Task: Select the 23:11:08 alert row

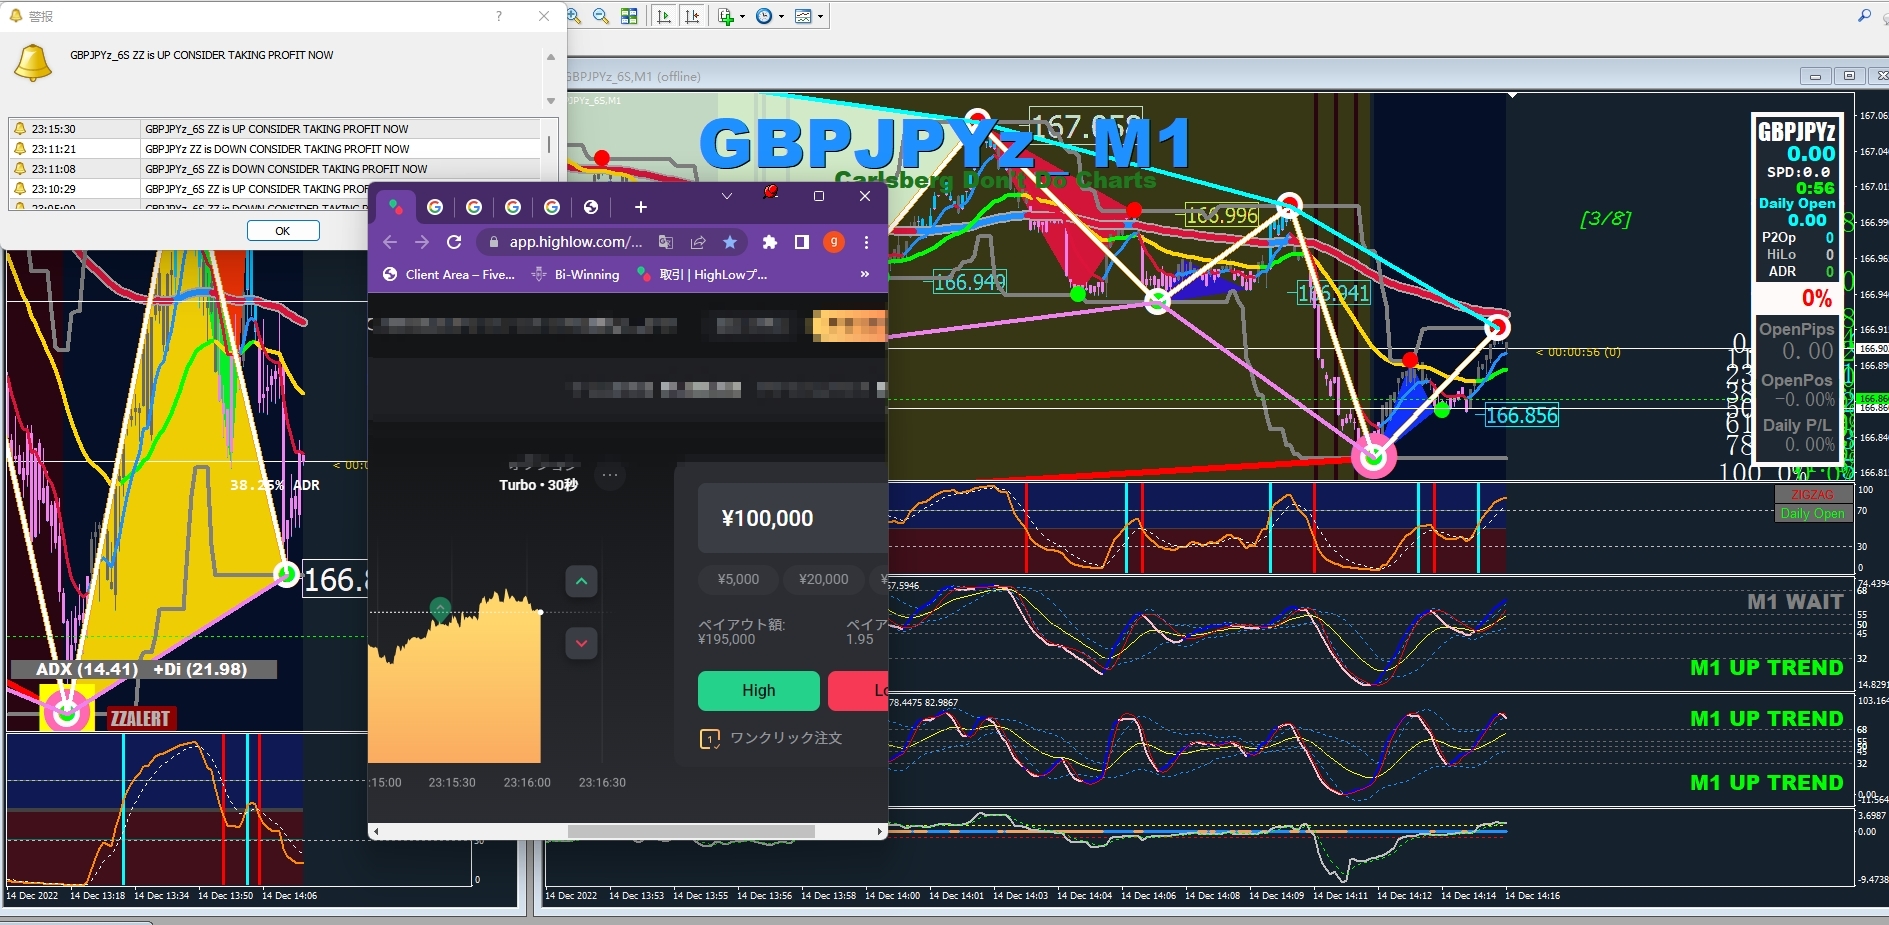Action: click(275, 169)
